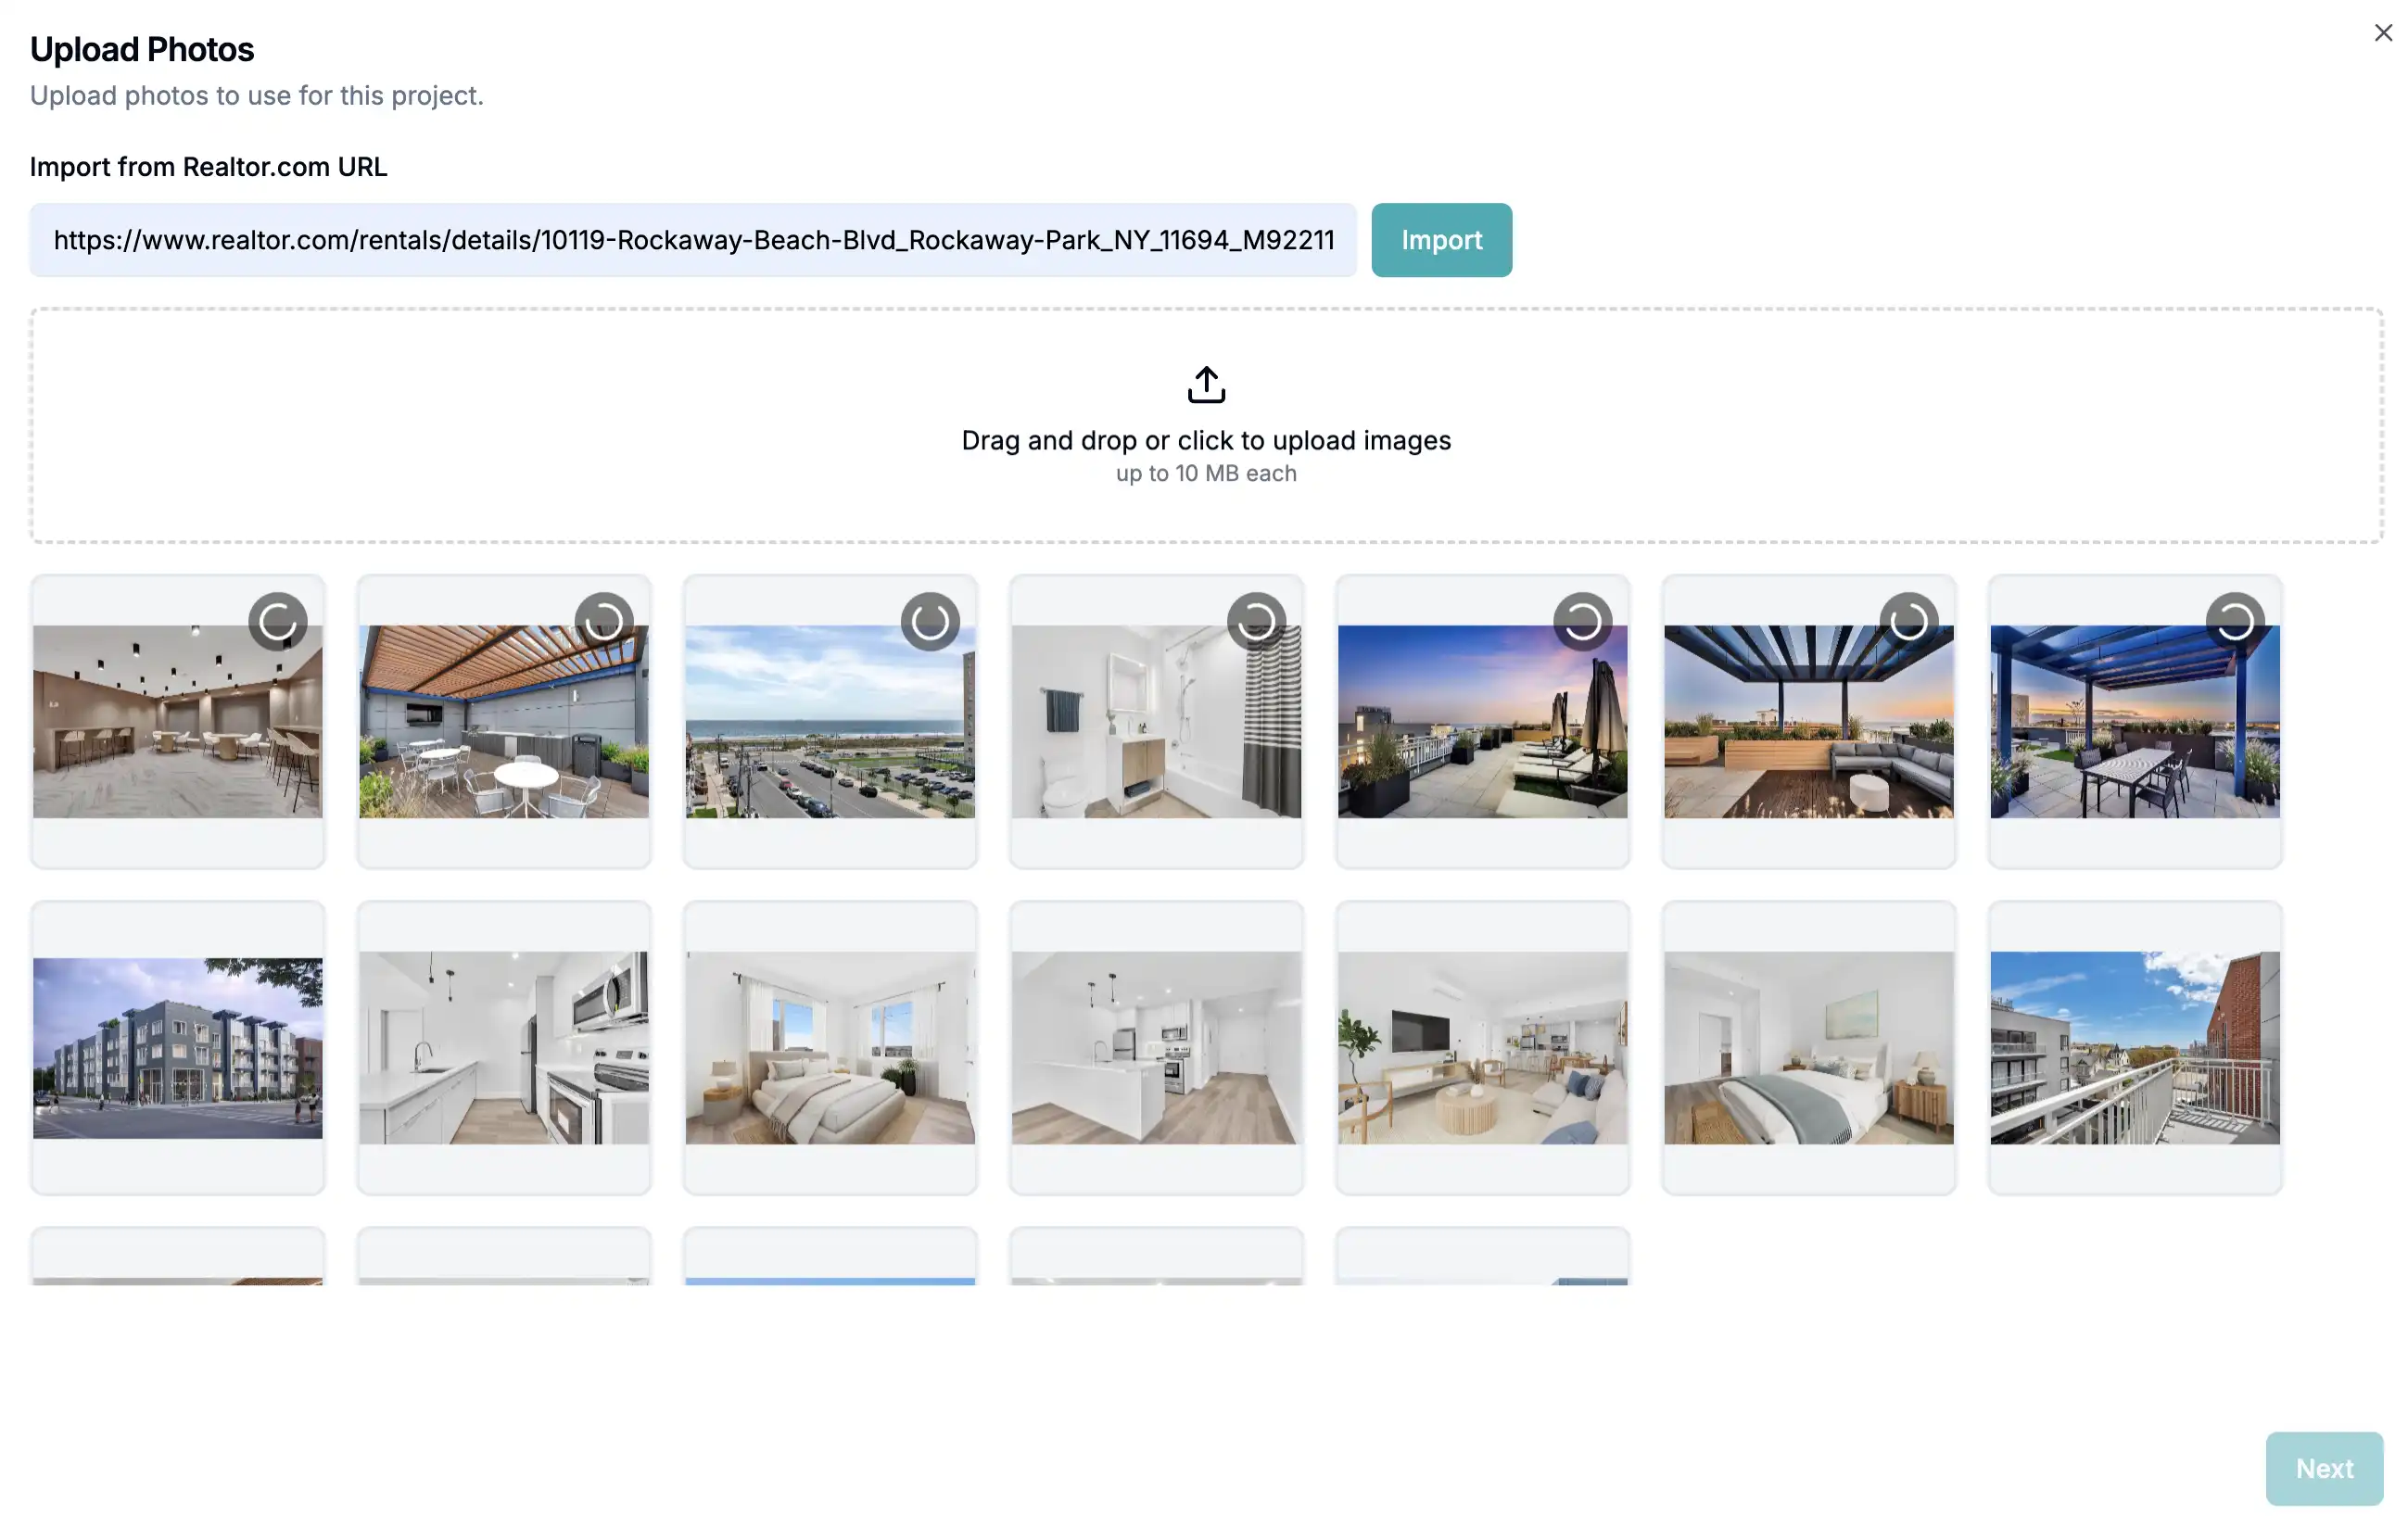Click the upload arrow icon in dropzone
This screenshot has height=1516, width=2408.
coord(1205,384)
